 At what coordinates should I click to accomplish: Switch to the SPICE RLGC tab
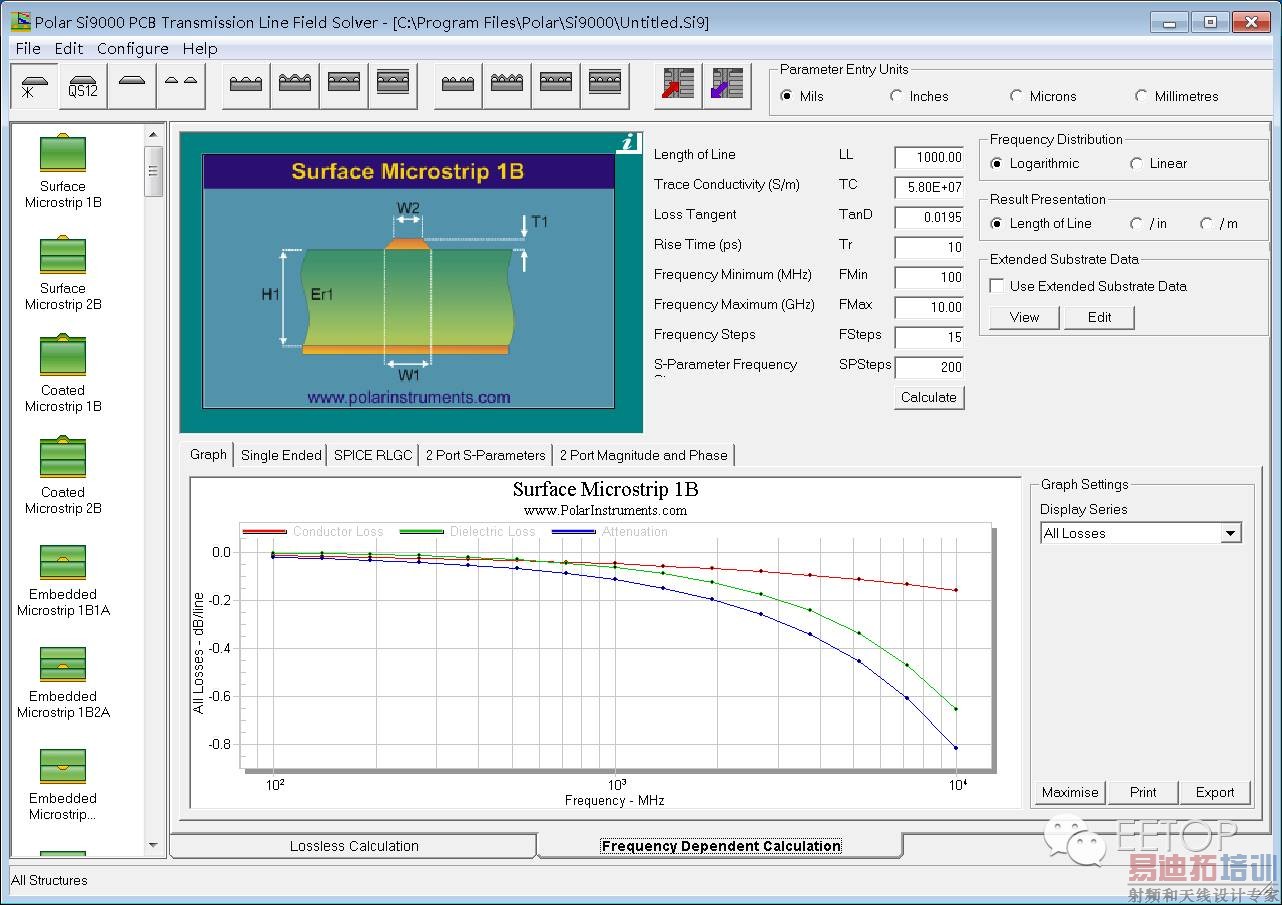373,455
